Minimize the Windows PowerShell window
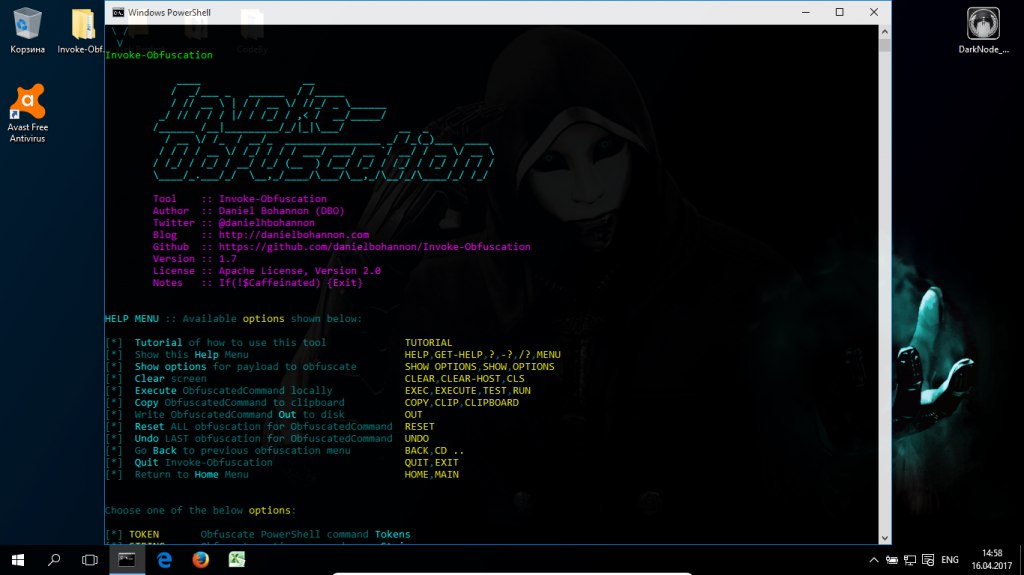The image size is (1024, 575). [x=806, y=12]
